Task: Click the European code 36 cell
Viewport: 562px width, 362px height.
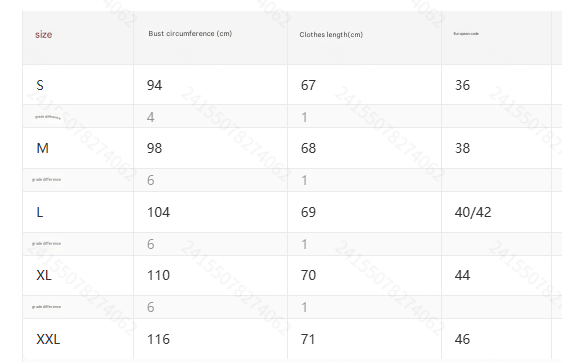Action: (x=462, y=85)
